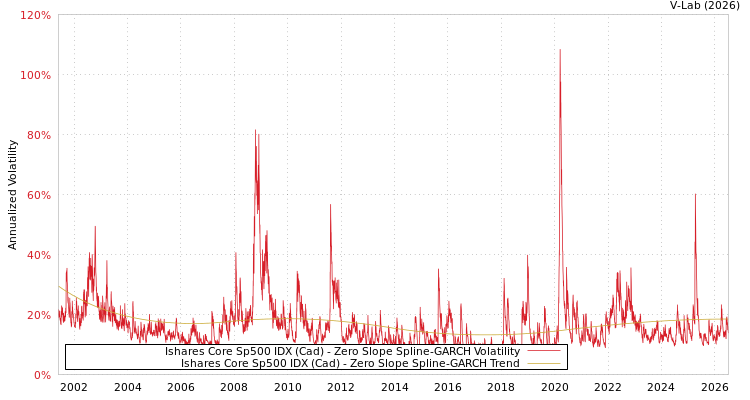Select the Zero Slope Spline-GARCH Trend legend entry
750x400 pixels.
350,363
